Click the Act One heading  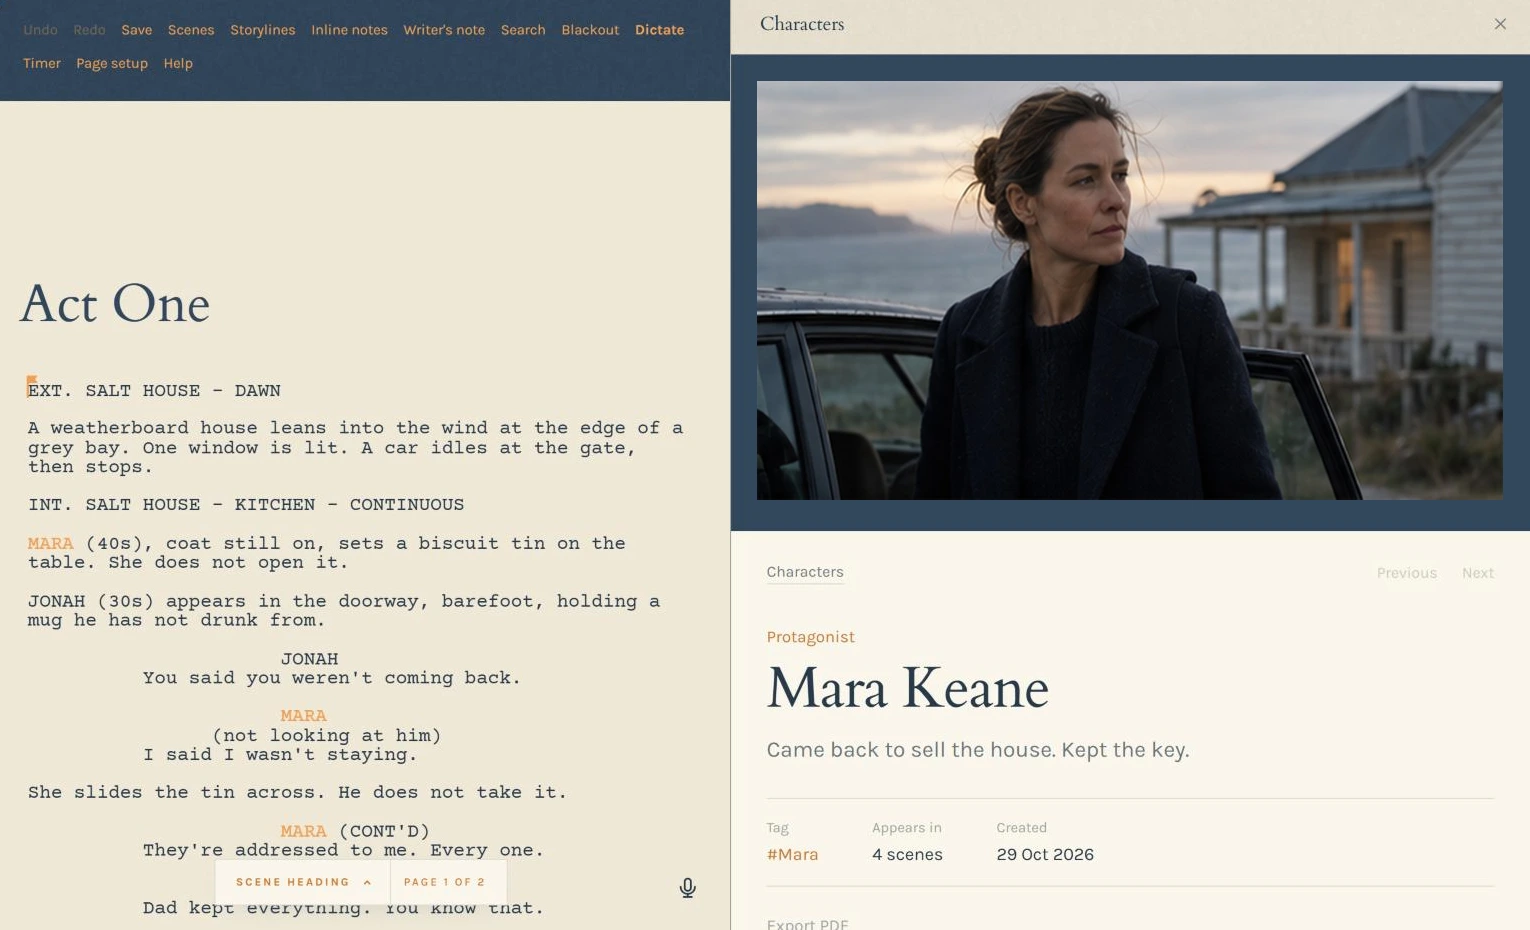[115, 304]
